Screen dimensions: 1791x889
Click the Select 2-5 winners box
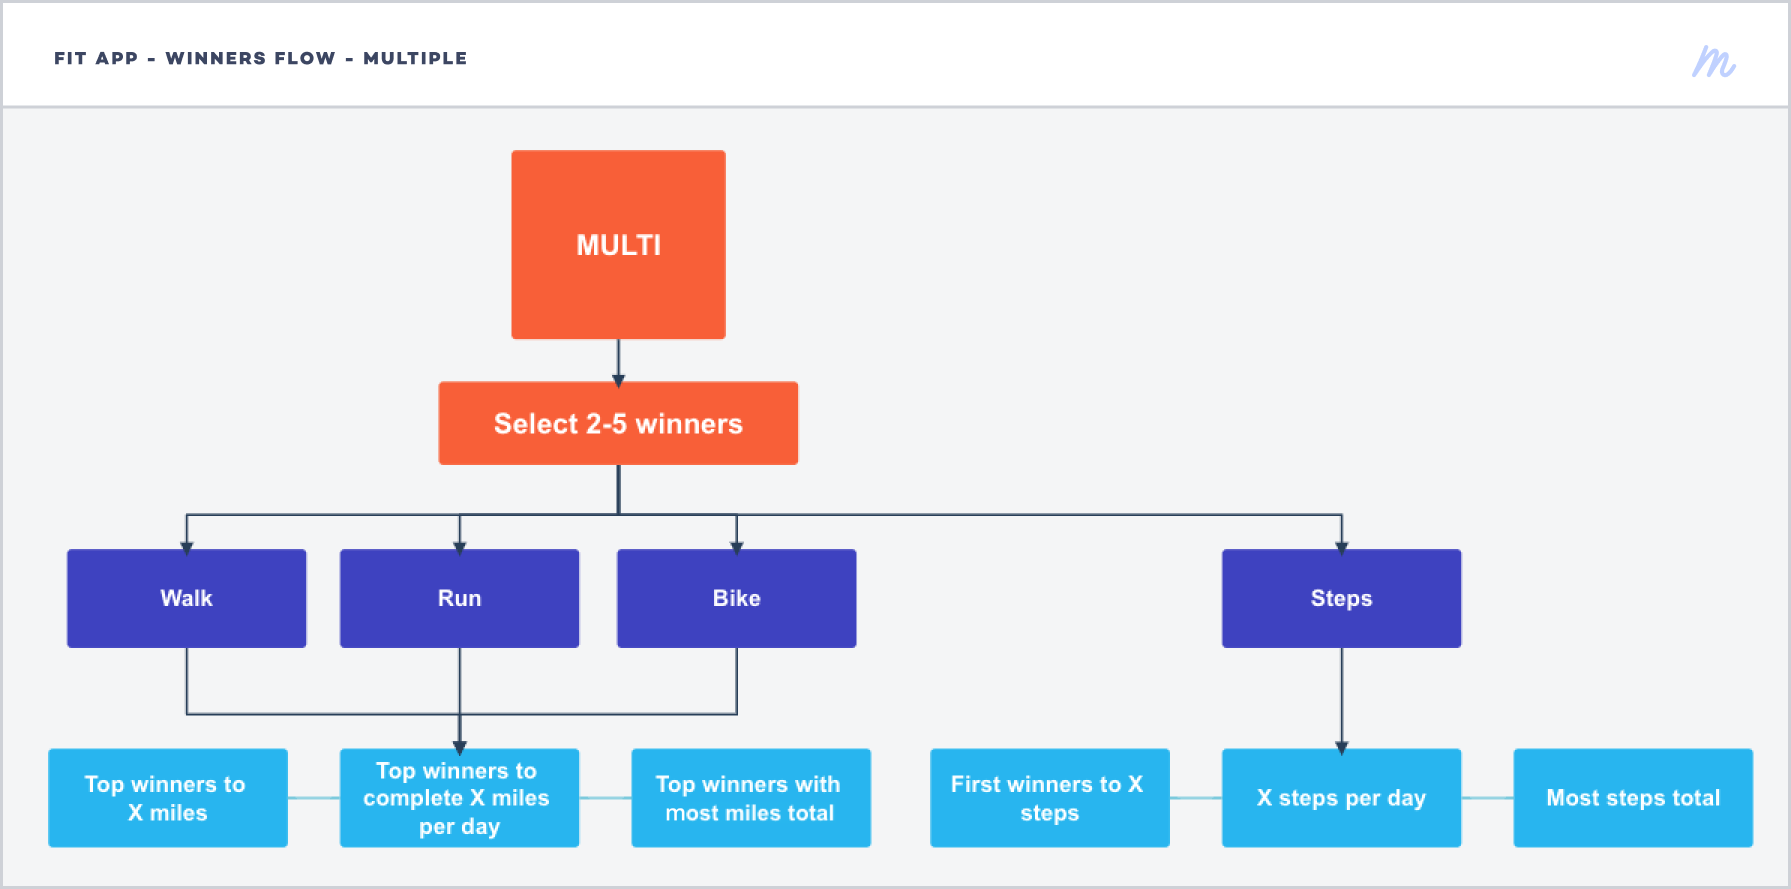618,423
